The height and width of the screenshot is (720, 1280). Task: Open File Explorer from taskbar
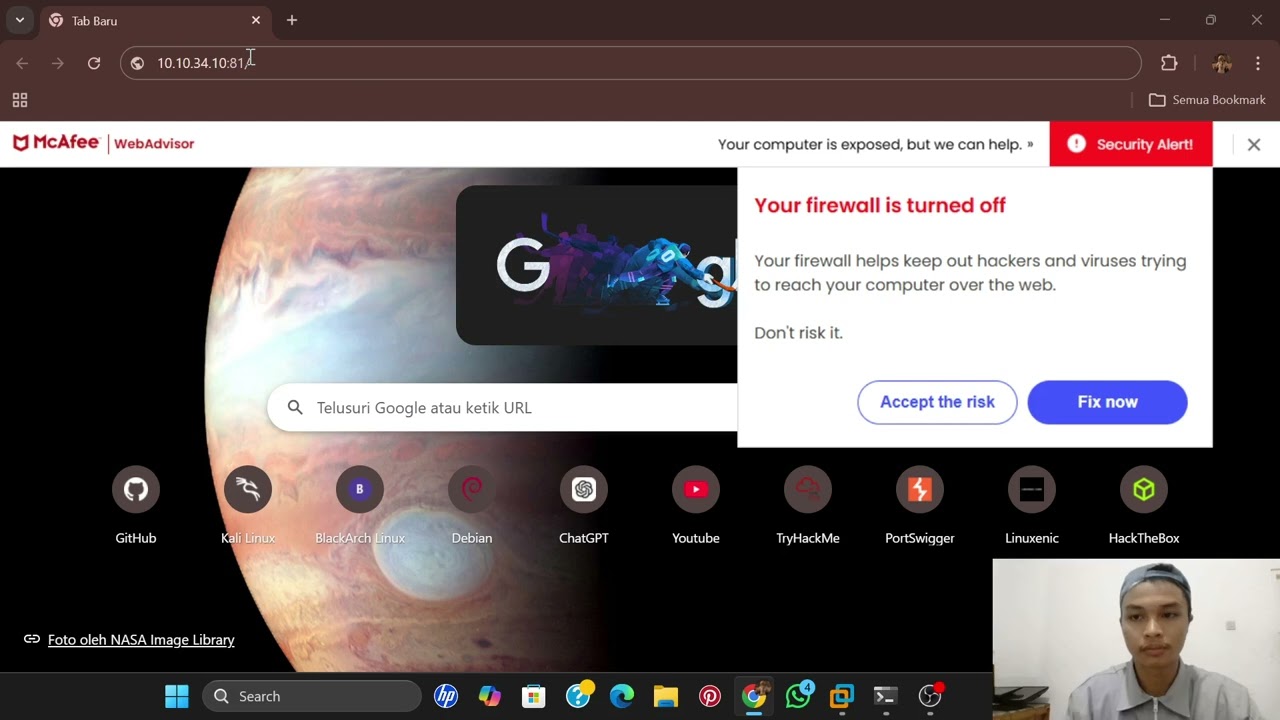pos(666,696)
